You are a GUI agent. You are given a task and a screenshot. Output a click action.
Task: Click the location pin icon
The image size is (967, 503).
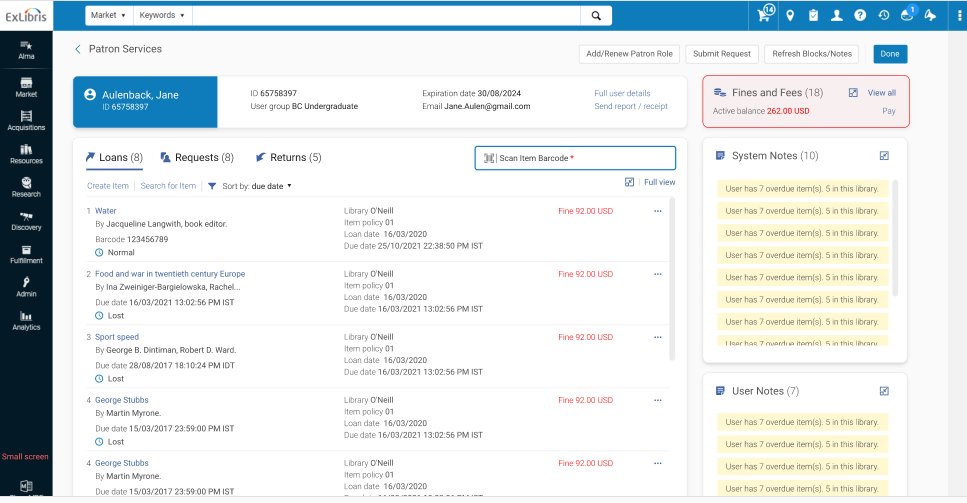tap(790, 16)
